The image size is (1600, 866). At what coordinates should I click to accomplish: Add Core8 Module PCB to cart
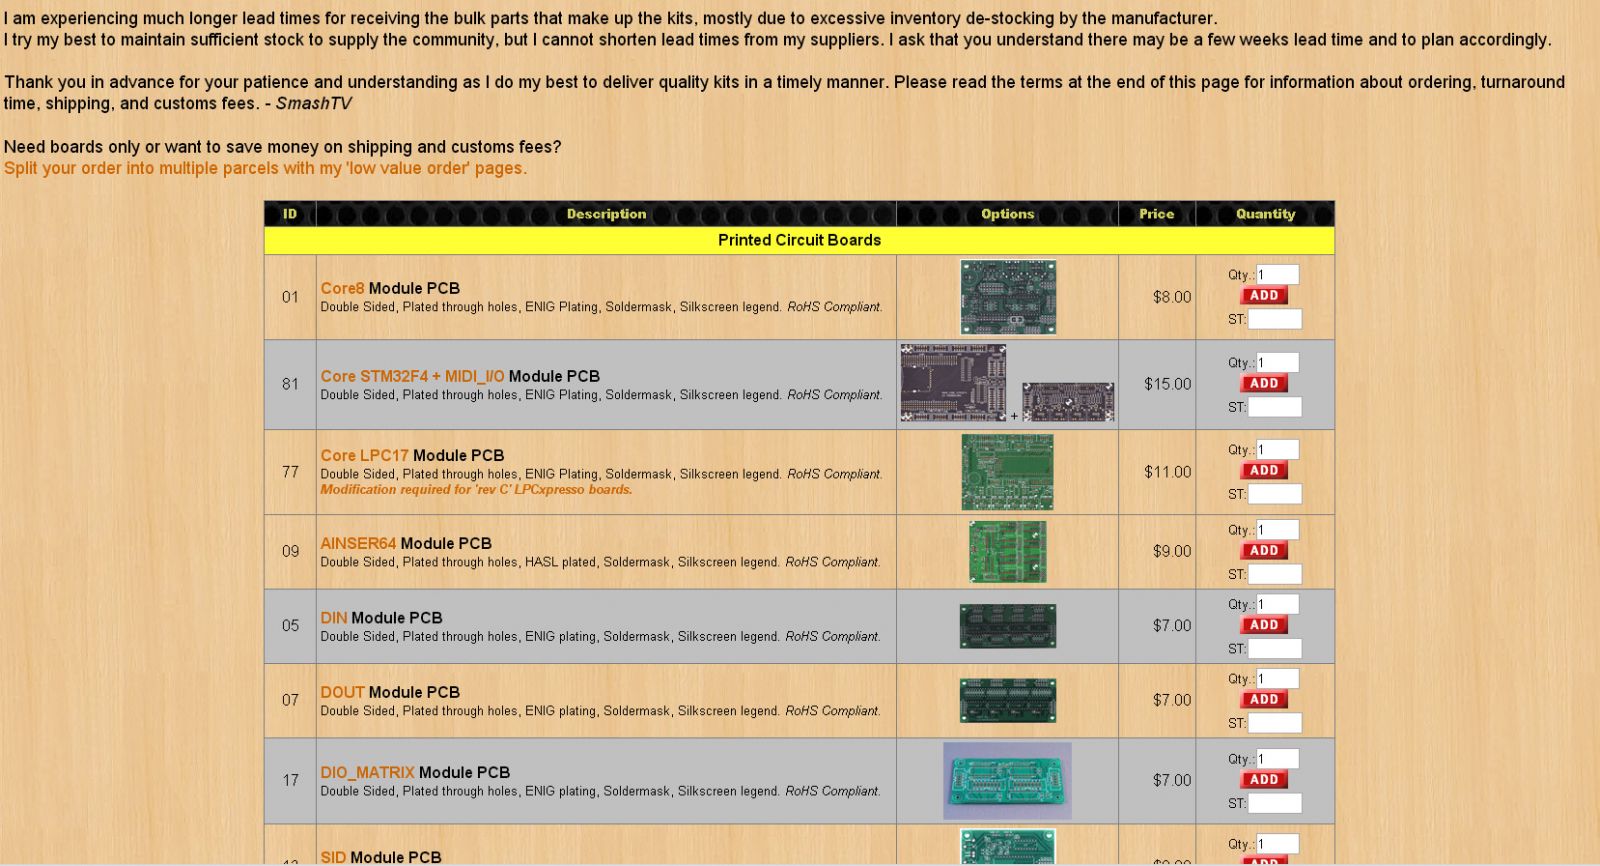1264,296
